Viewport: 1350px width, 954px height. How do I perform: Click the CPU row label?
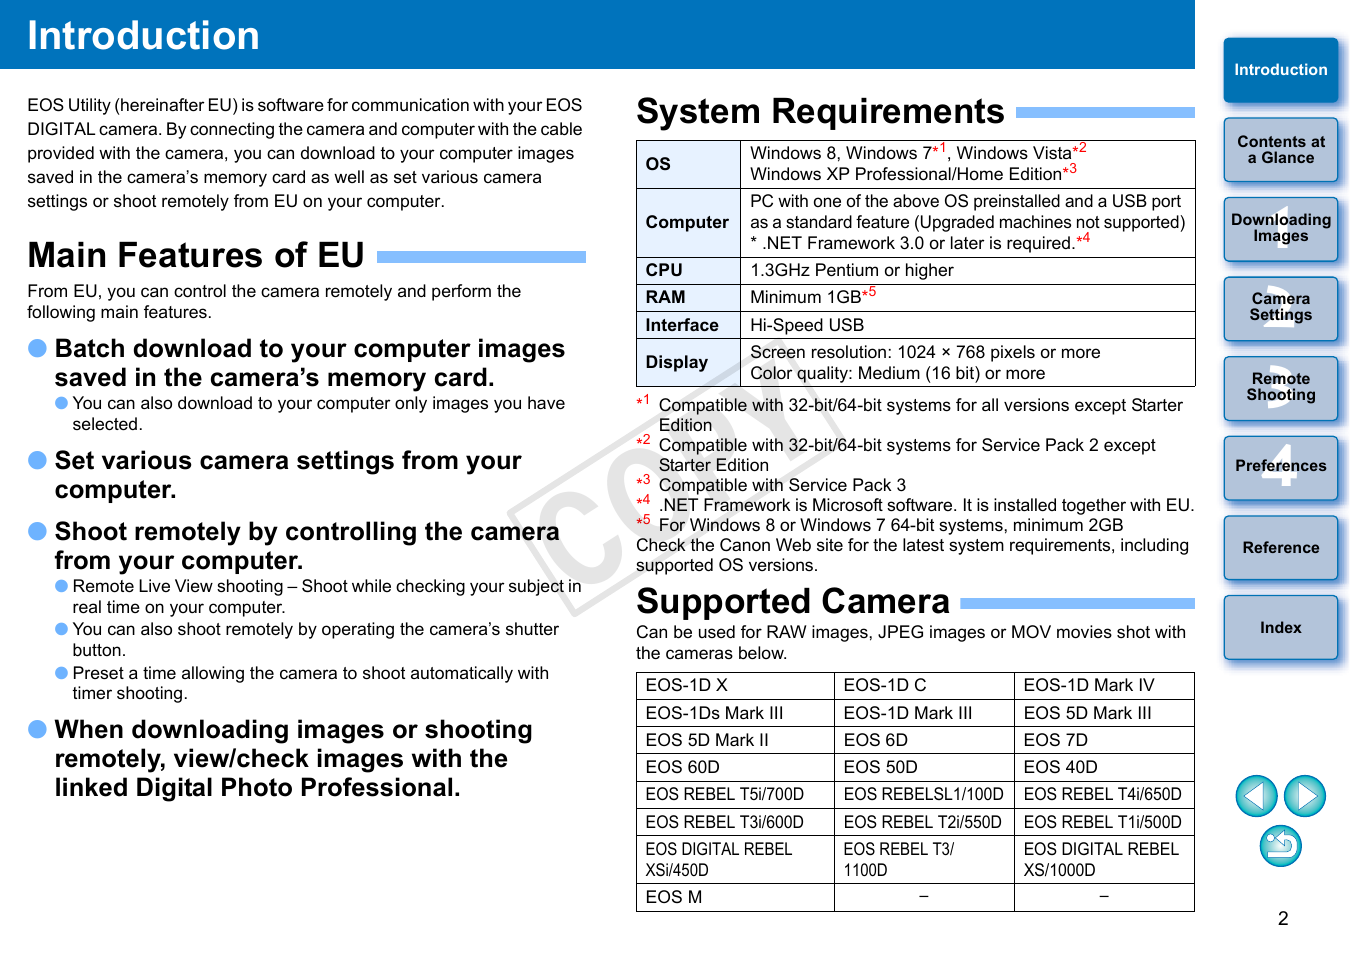688,271
